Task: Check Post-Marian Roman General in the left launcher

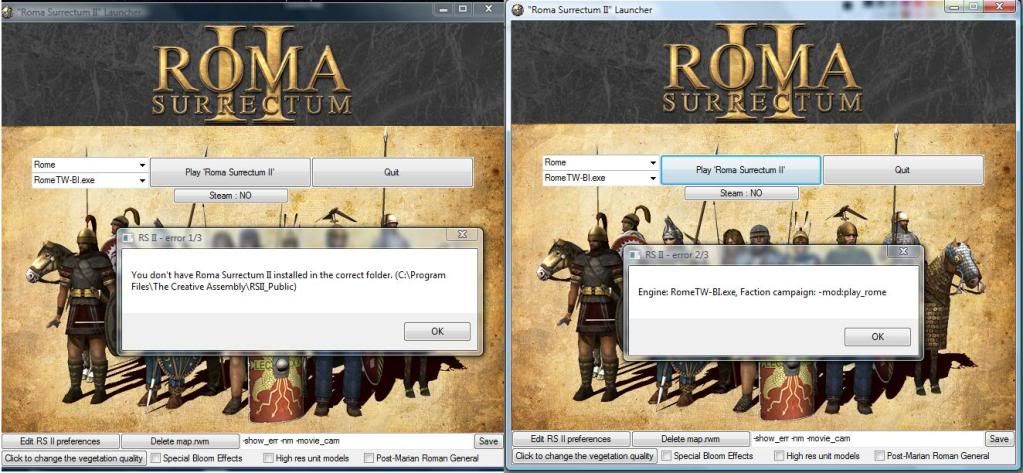Action: tap(369, 458)
